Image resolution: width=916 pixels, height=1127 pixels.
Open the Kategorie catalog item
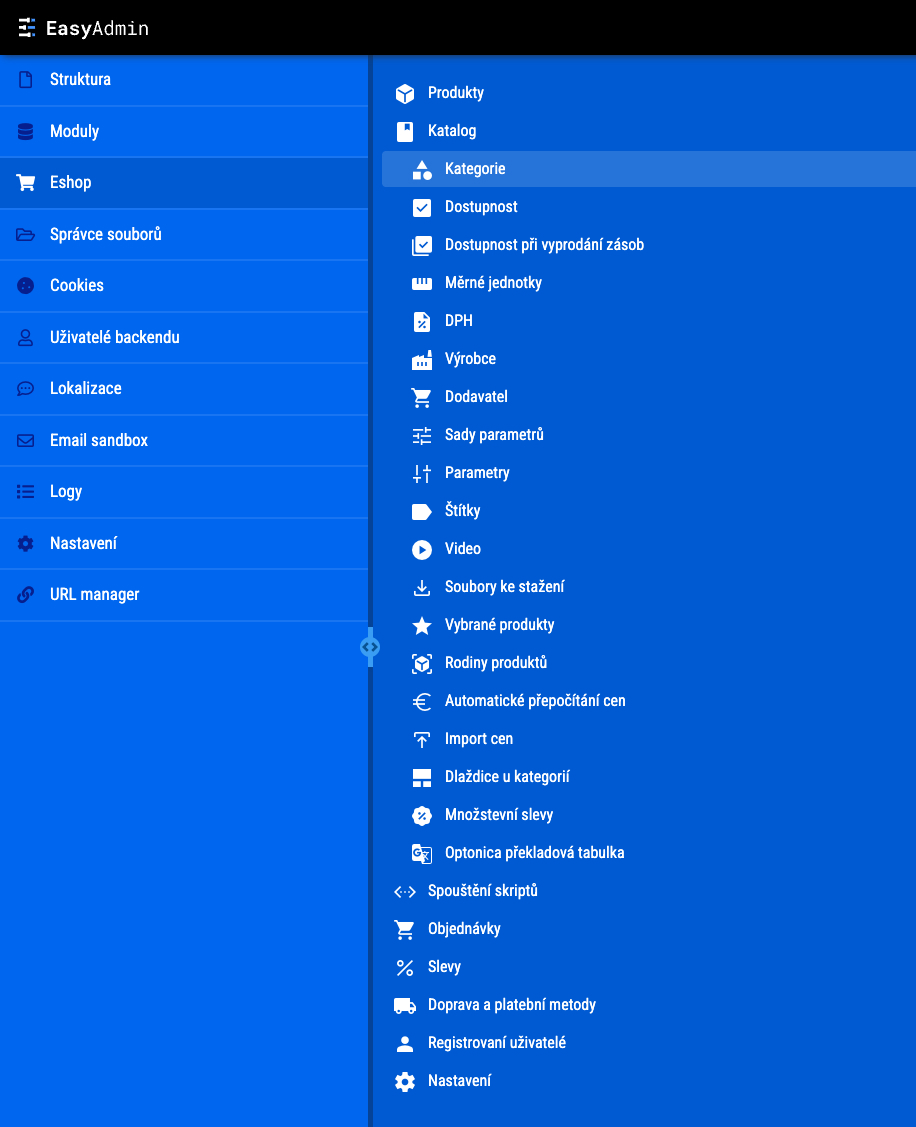[x=475, y=169]
